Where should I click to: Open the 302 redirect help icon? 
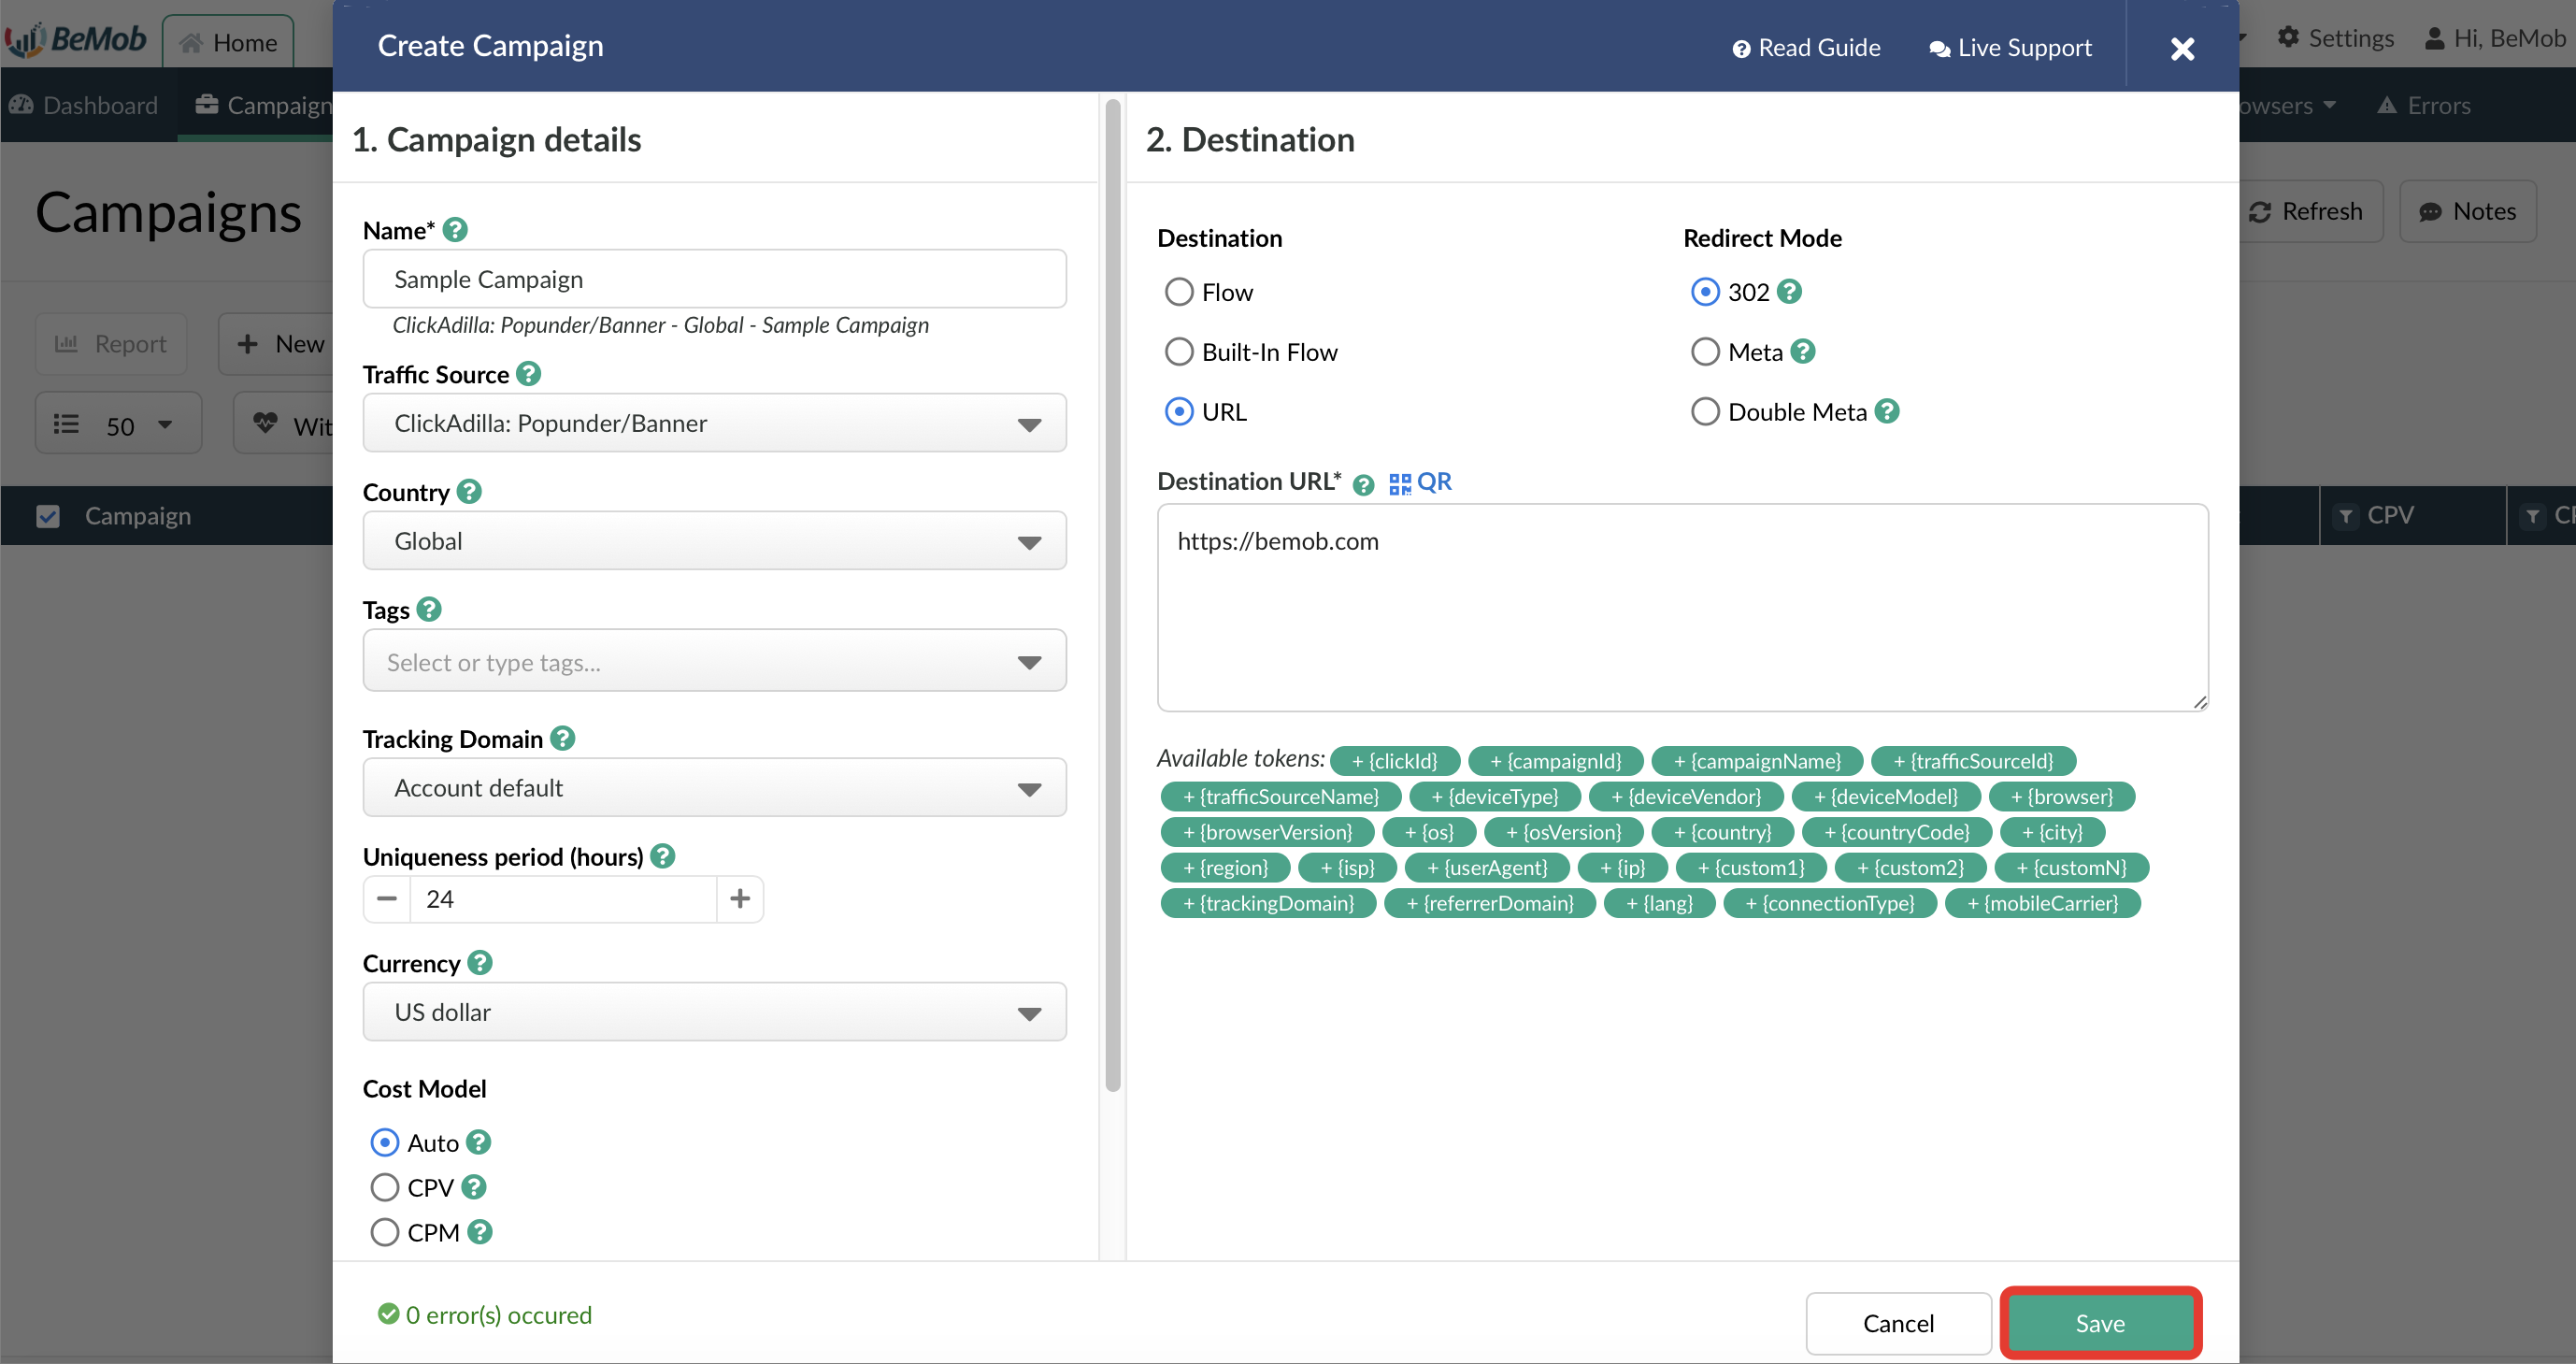coord(1790,291)
